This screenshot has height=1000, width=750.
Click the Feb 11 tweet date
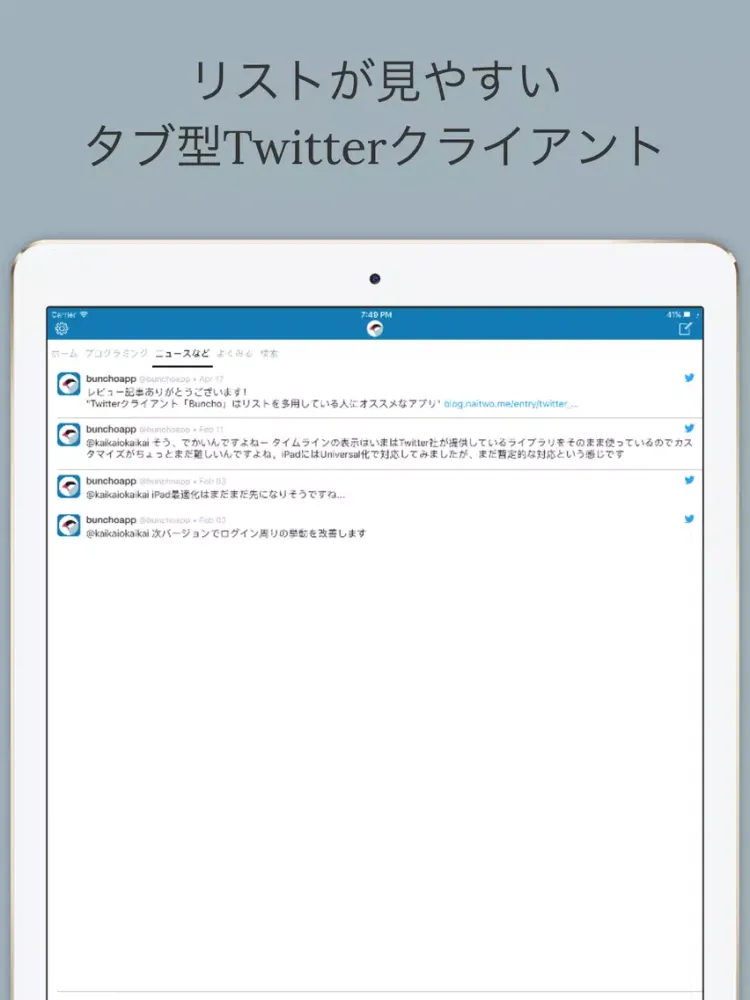[x=212, y=430]
